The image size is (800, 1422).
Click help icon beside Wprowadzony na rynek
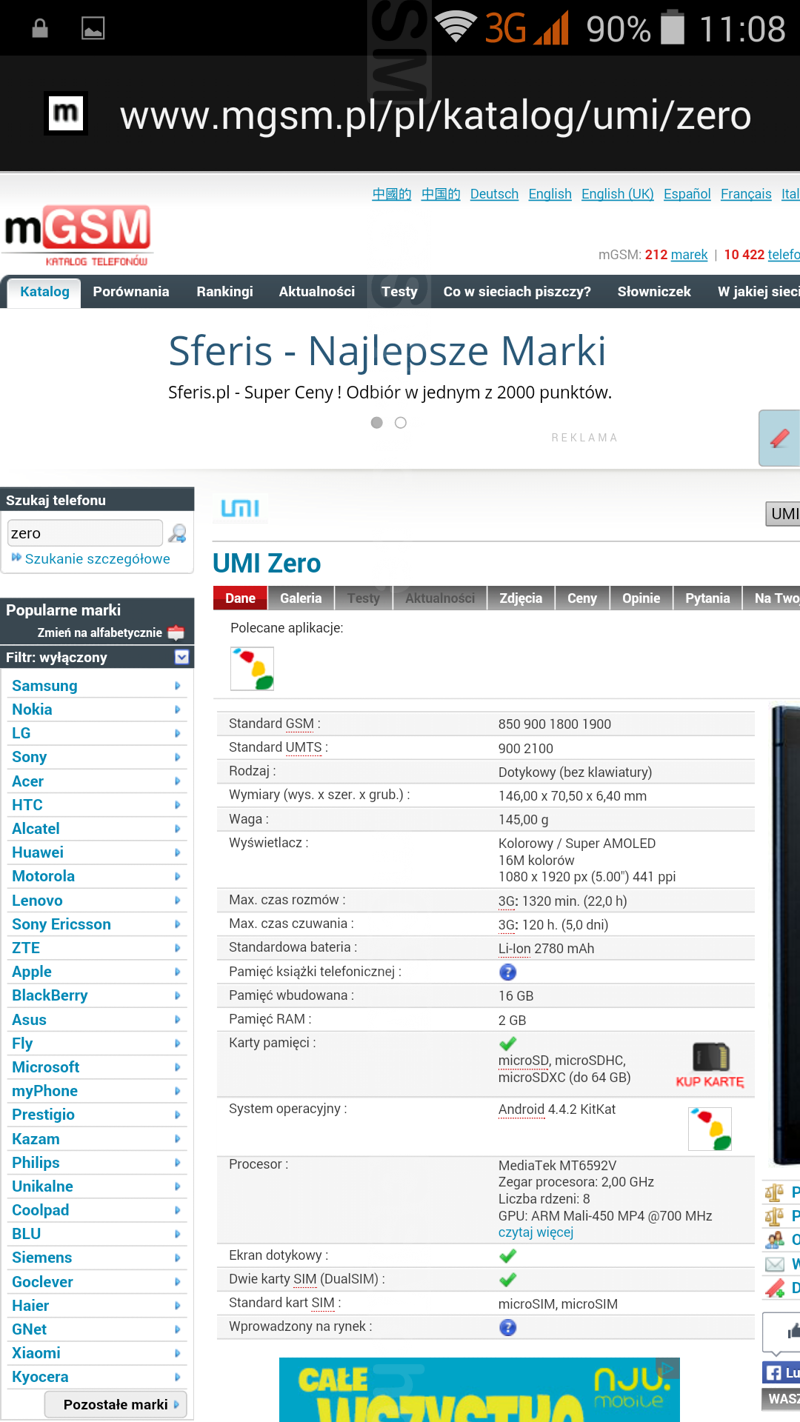click(508, 1327)
